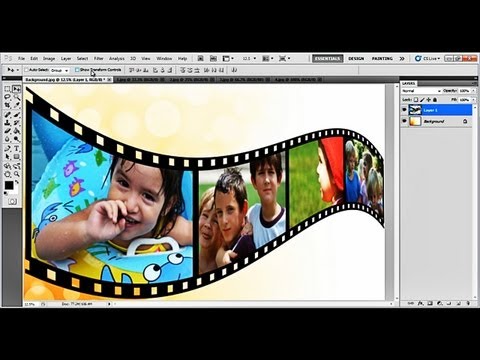This screenshot has width=480, height=360.
Task: Select the Lasso tool
Action: (7, 97)
